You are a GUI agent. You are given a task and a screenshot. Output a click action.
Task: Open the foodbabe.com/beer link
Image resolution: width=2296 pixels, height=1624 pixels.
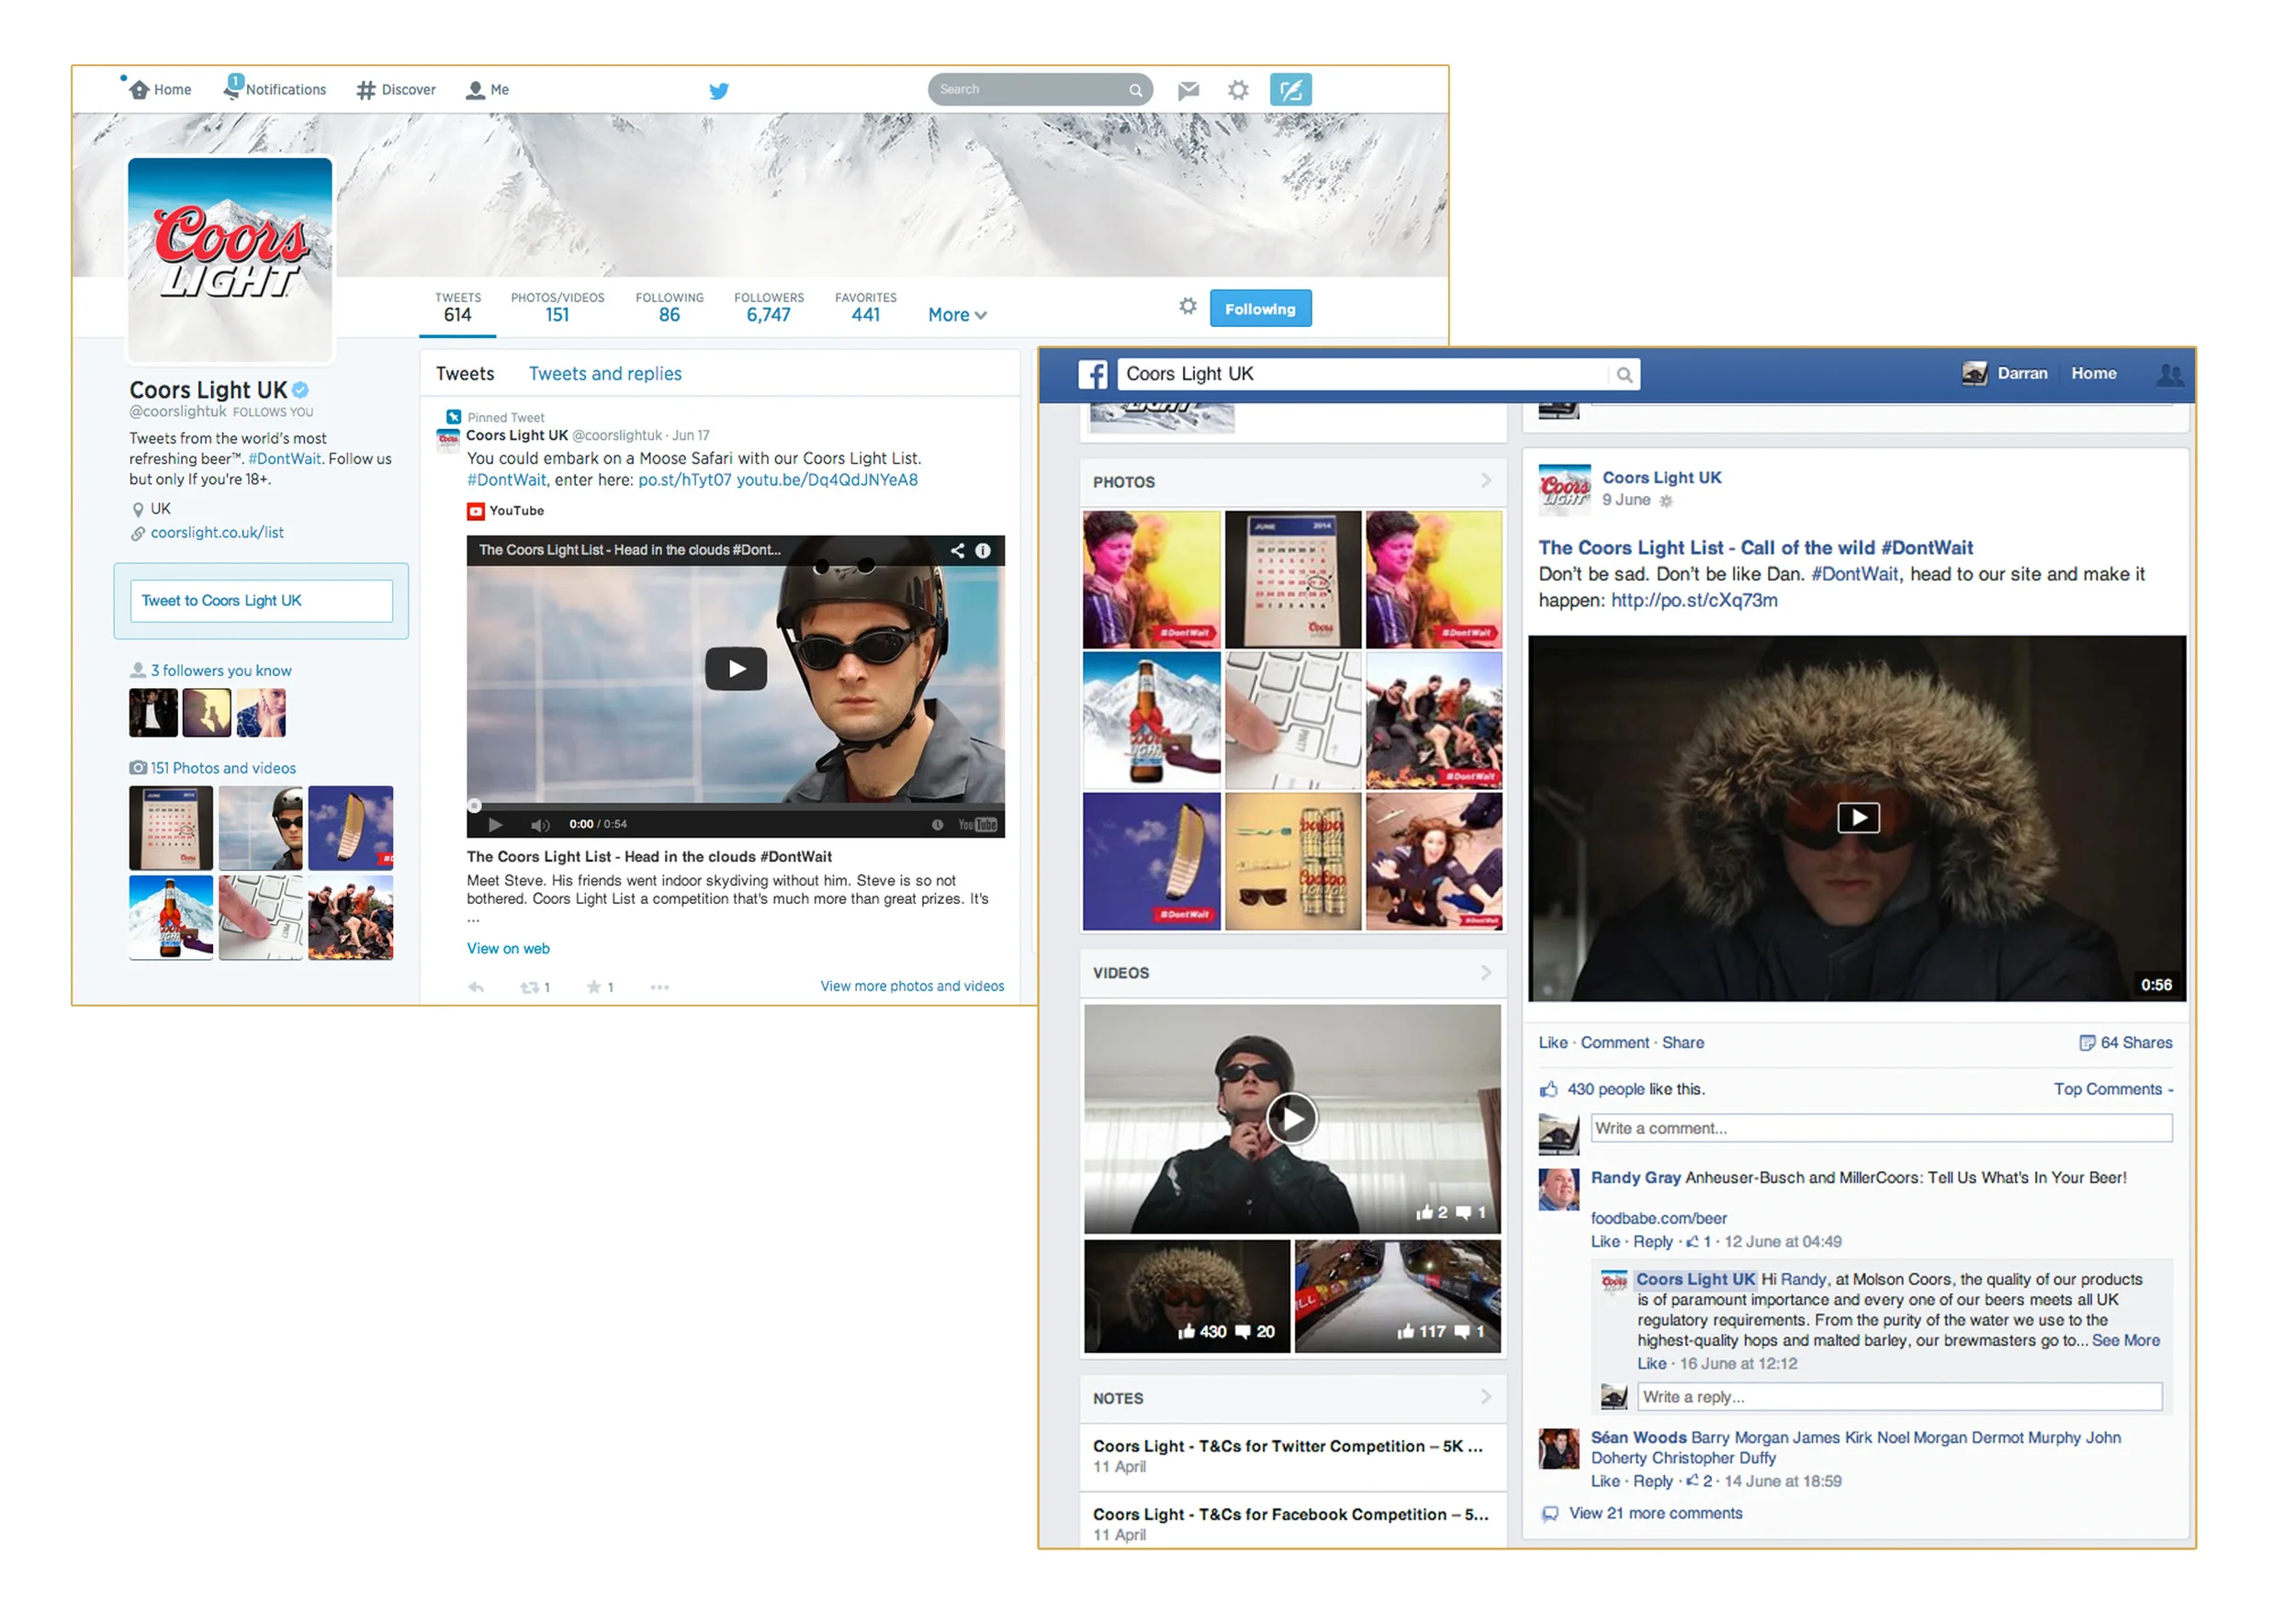click(1658, 1218)
